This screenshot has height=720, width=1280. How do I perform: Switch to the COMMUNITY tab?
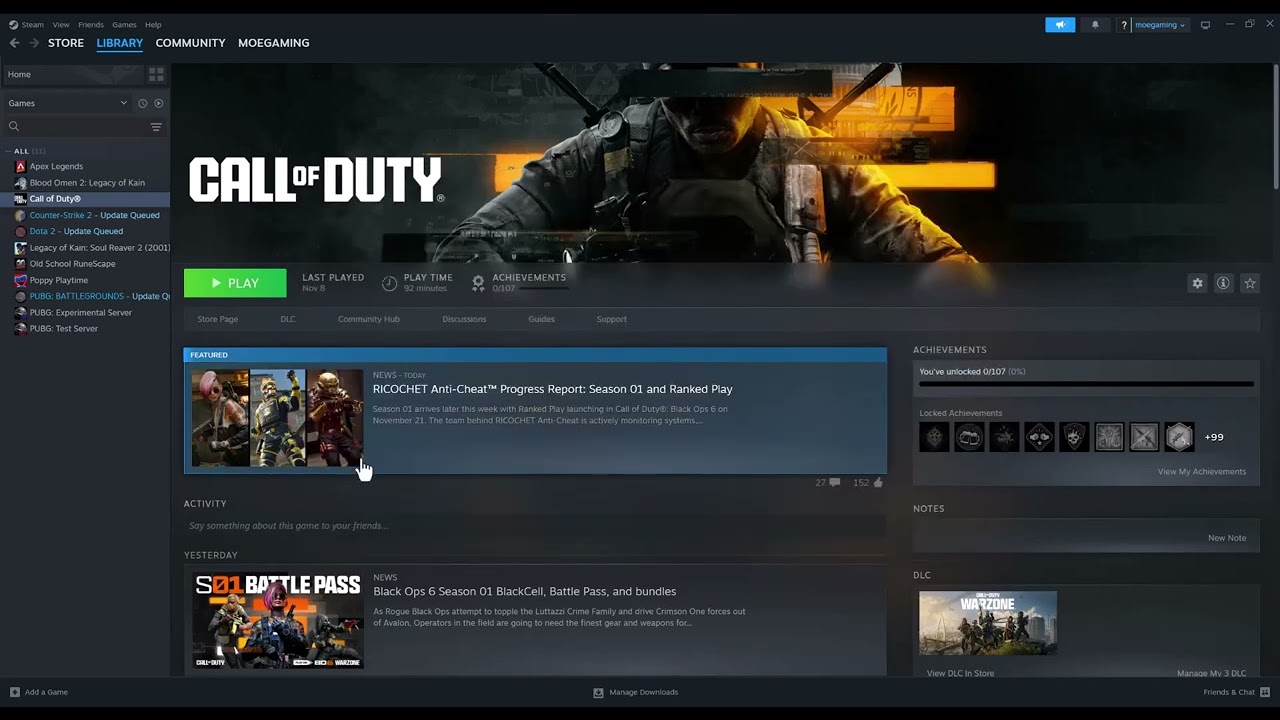click(x=190, y=43)
